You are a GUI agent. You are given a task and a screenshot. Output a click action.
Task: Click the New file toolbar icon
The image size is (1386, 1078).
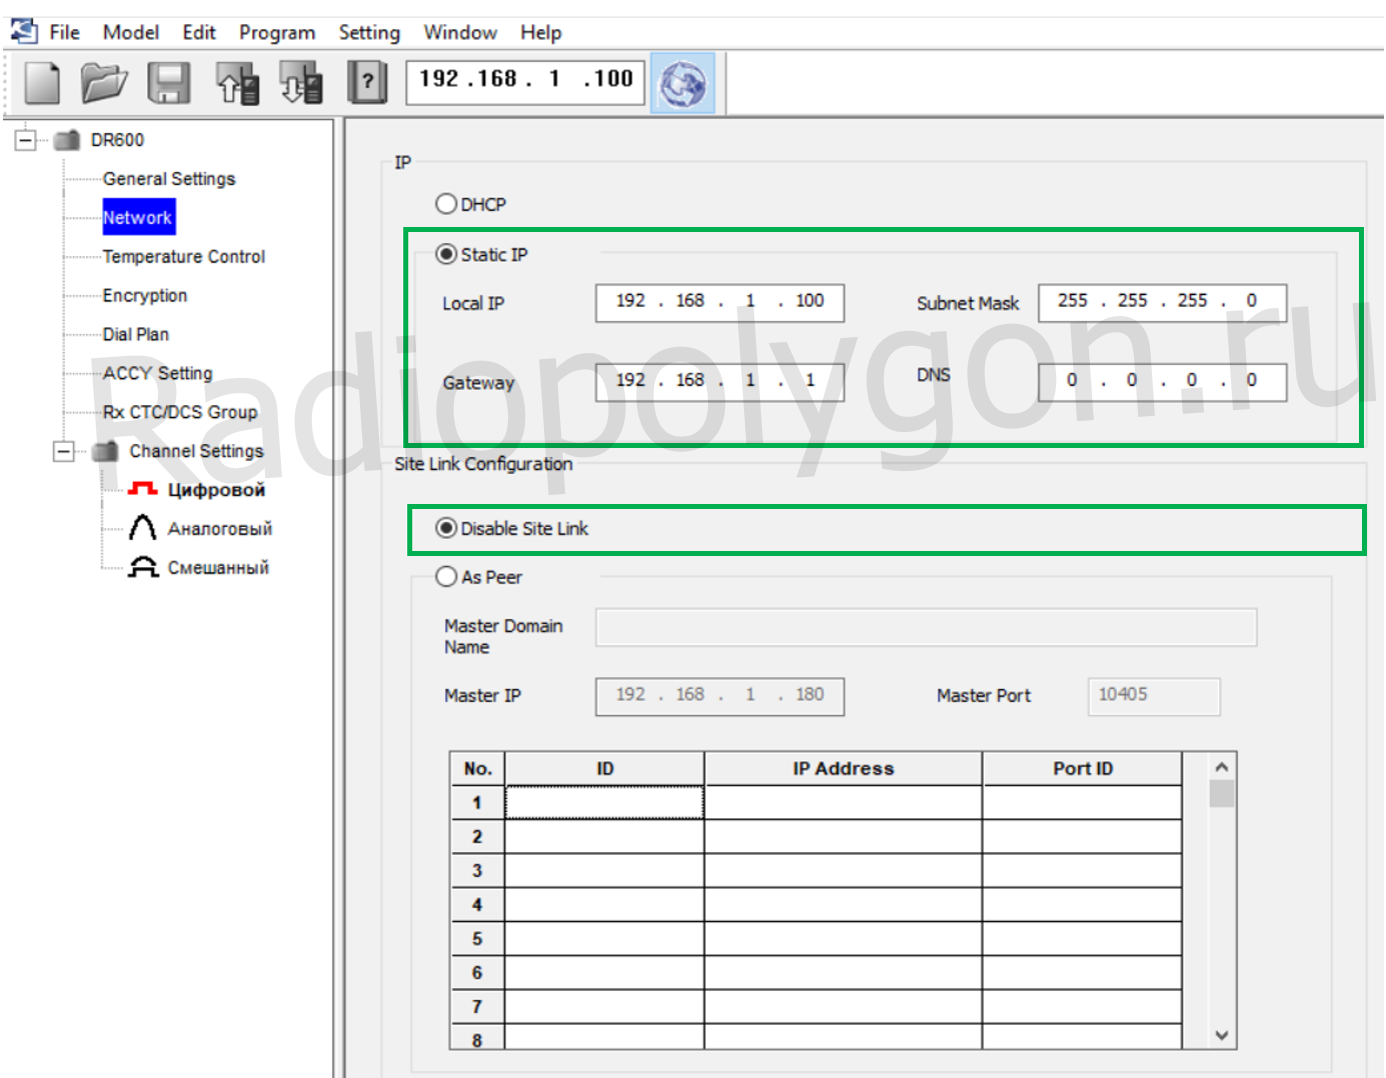point(42,82)
